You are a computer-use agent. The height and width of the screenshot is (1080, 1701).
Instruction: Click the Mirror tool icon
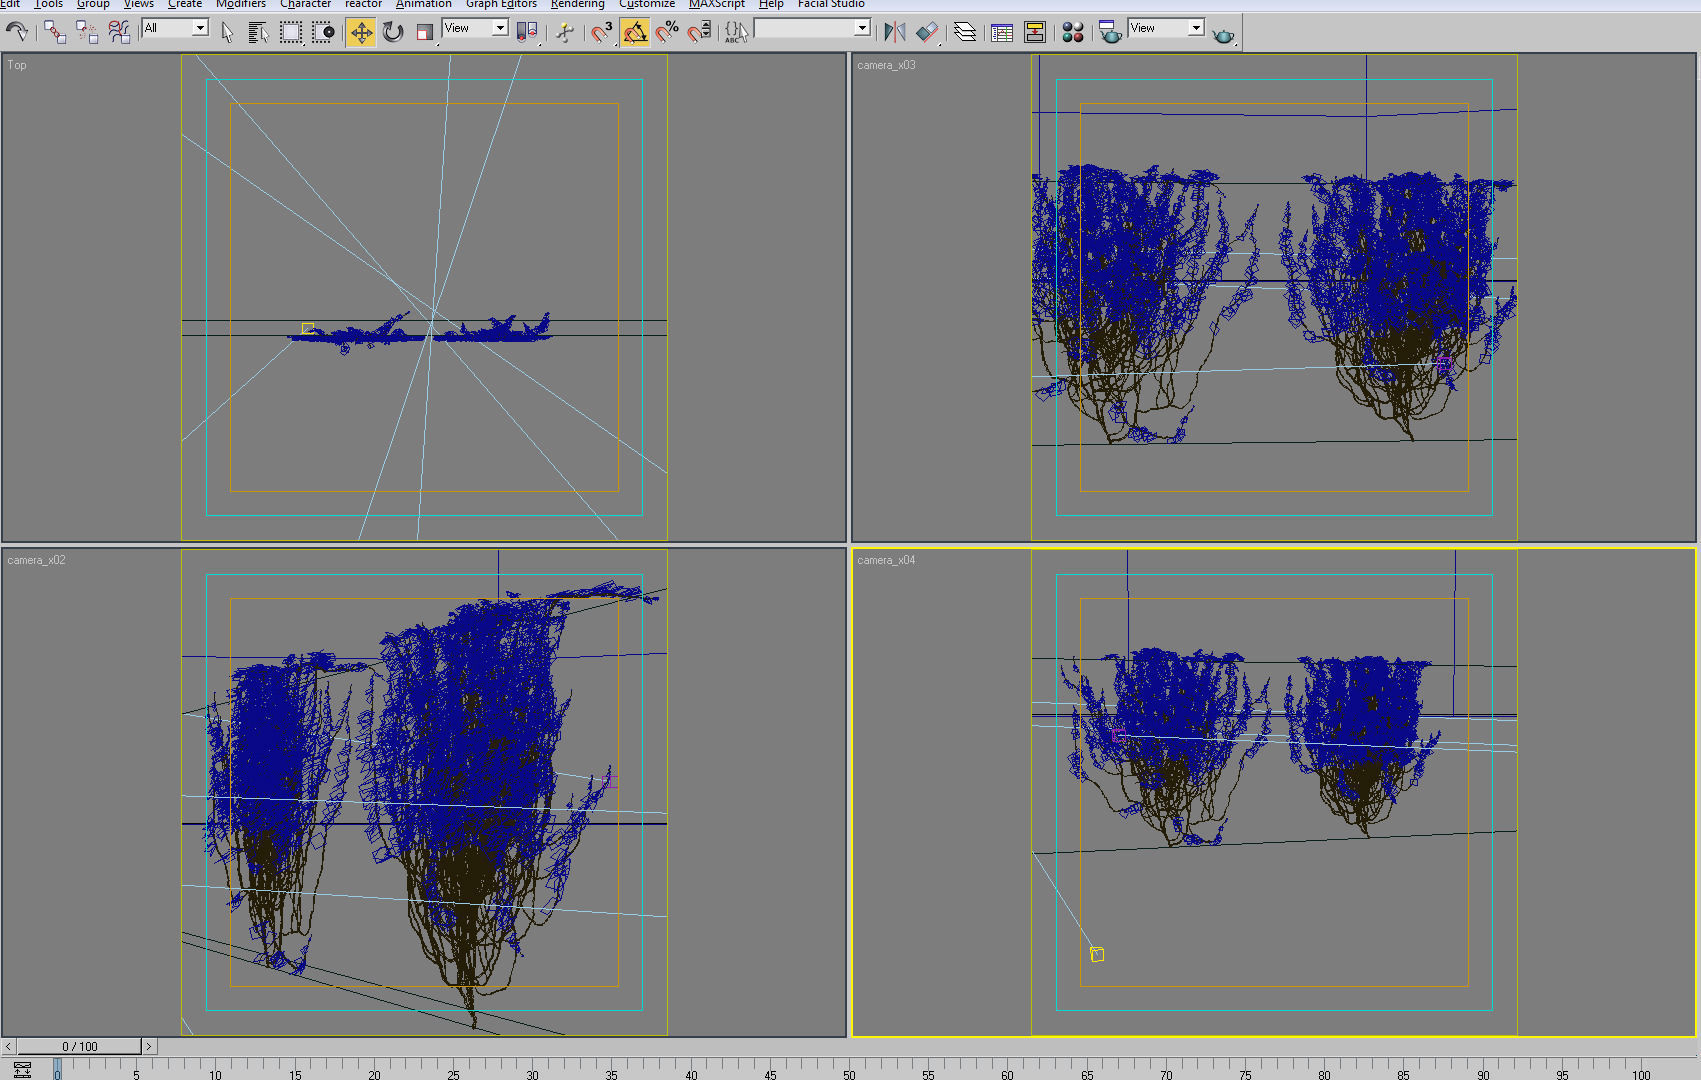[894, 32]
